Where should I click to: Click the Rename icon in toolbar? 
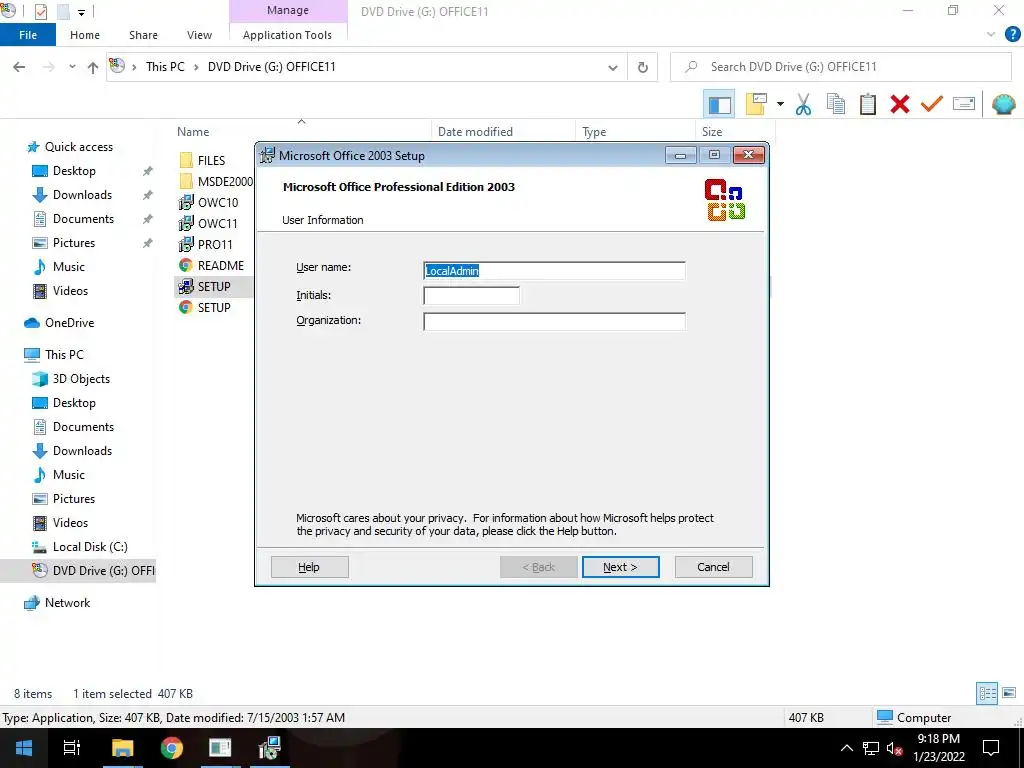pos(964,104)
